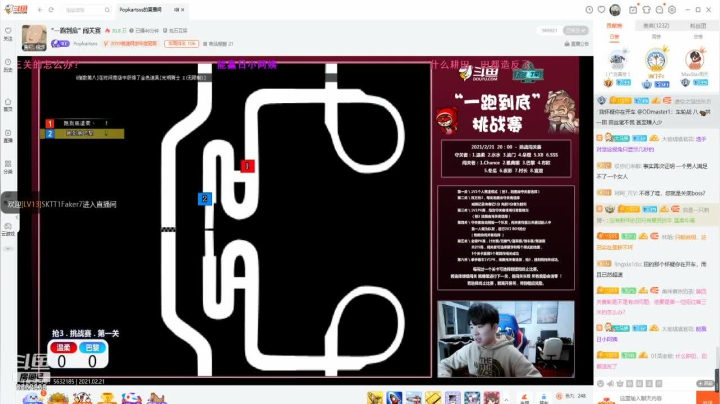Screen dimensions: 720x404
Task: Click the fish ball balance 248
Action: point(572,396)
